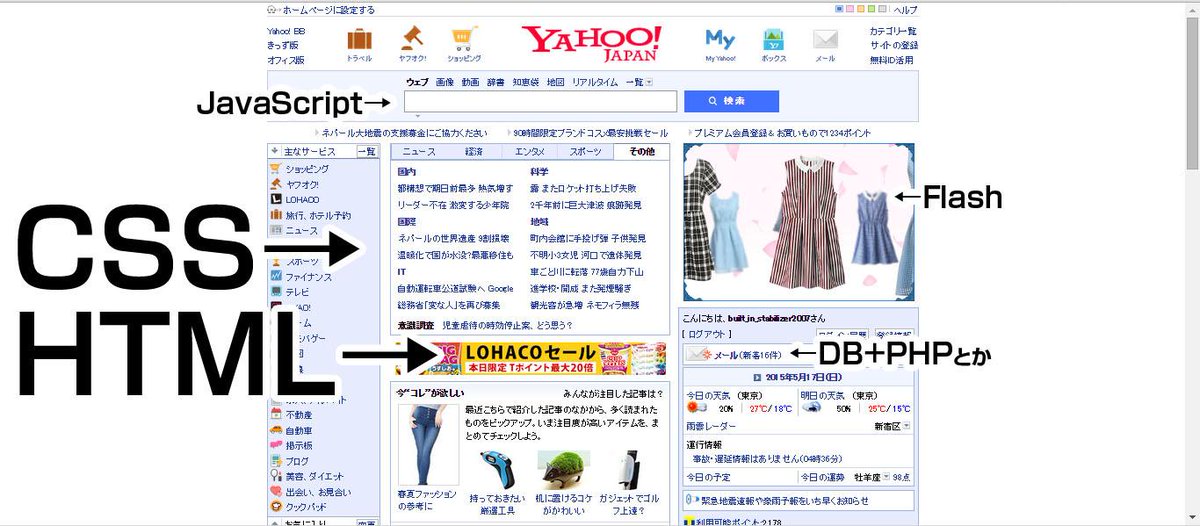Click the 一覧 button beside 主なサービス

coord(367,152)
